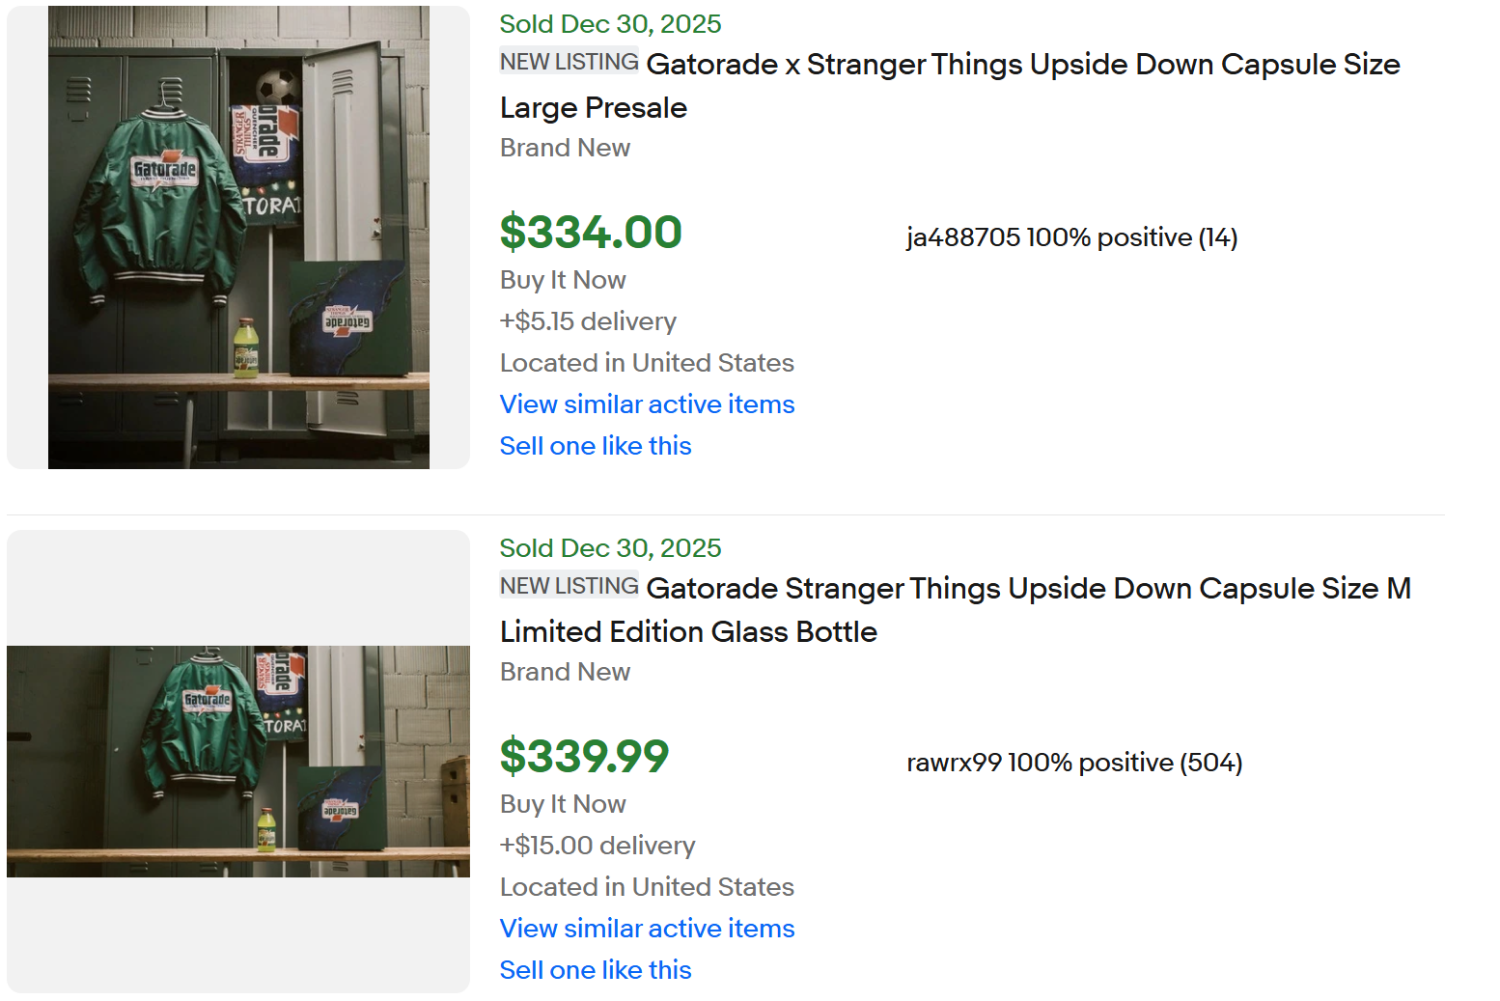The height and width of the screenshot is (1001, 1500).
Task: Click the $339.99 price text
Action: [585, 757]
